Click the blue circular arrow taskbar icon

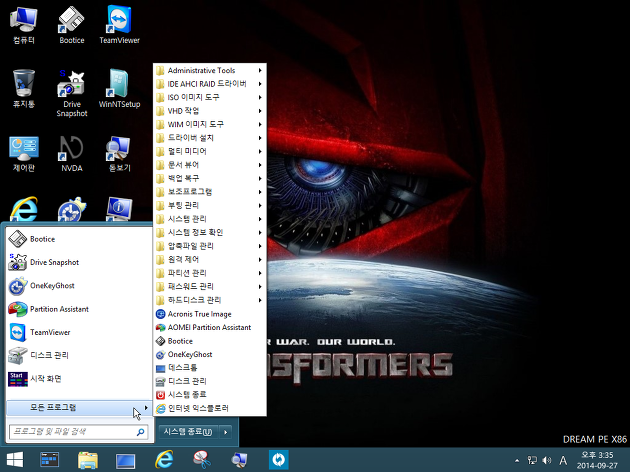(x=278, y=460)
